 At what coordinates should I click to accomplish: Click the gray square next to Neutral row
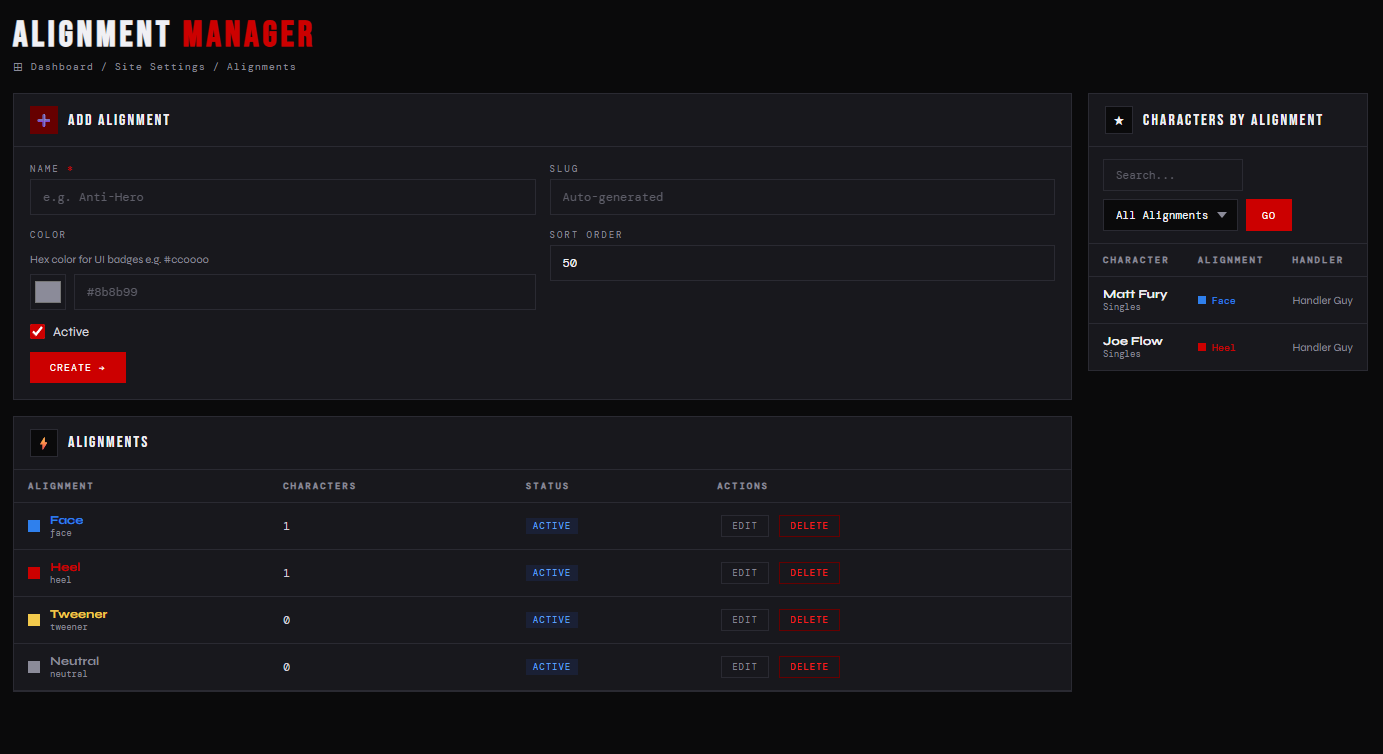coord(34,667)
